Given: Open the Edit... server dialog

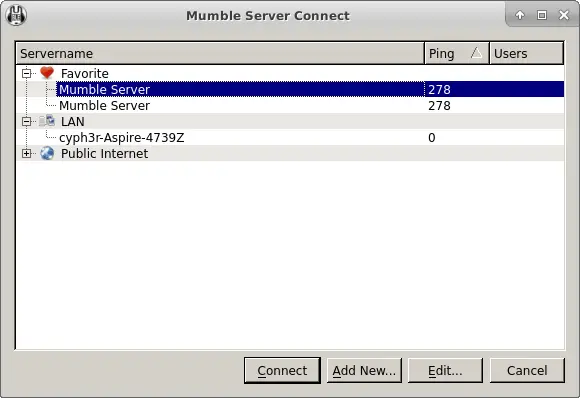Looking at the screenshot, I should (x=445, y=370).
